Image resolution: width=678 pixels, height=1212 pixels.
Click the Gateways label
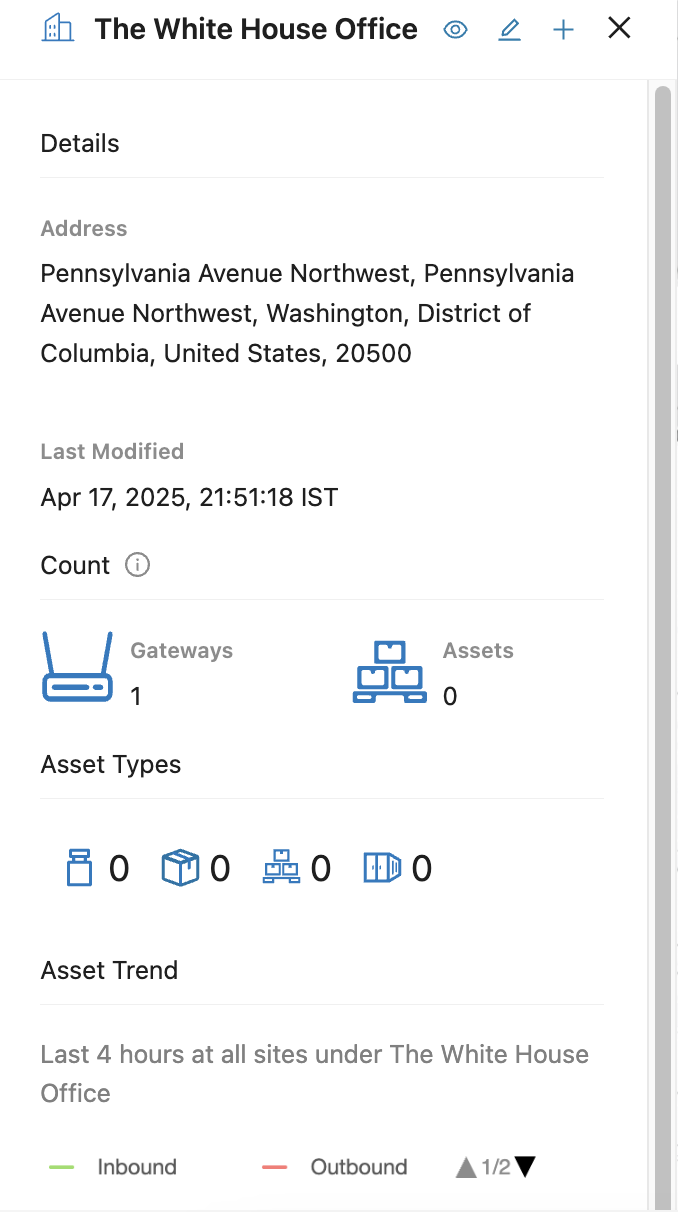pyautogui.click(x=182, y=650)
